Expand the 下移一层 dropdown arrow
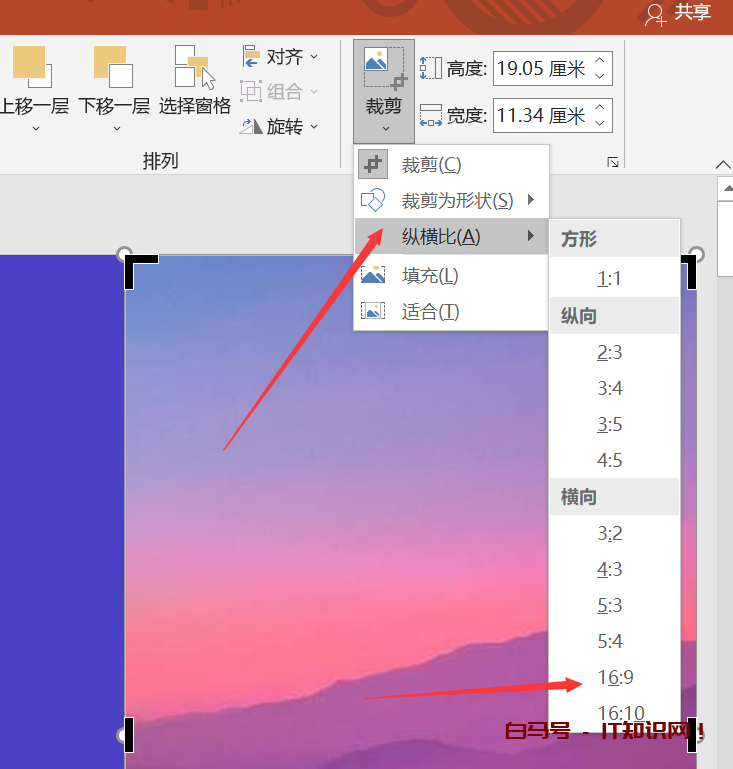733x769 pixels. pos(114,128)
